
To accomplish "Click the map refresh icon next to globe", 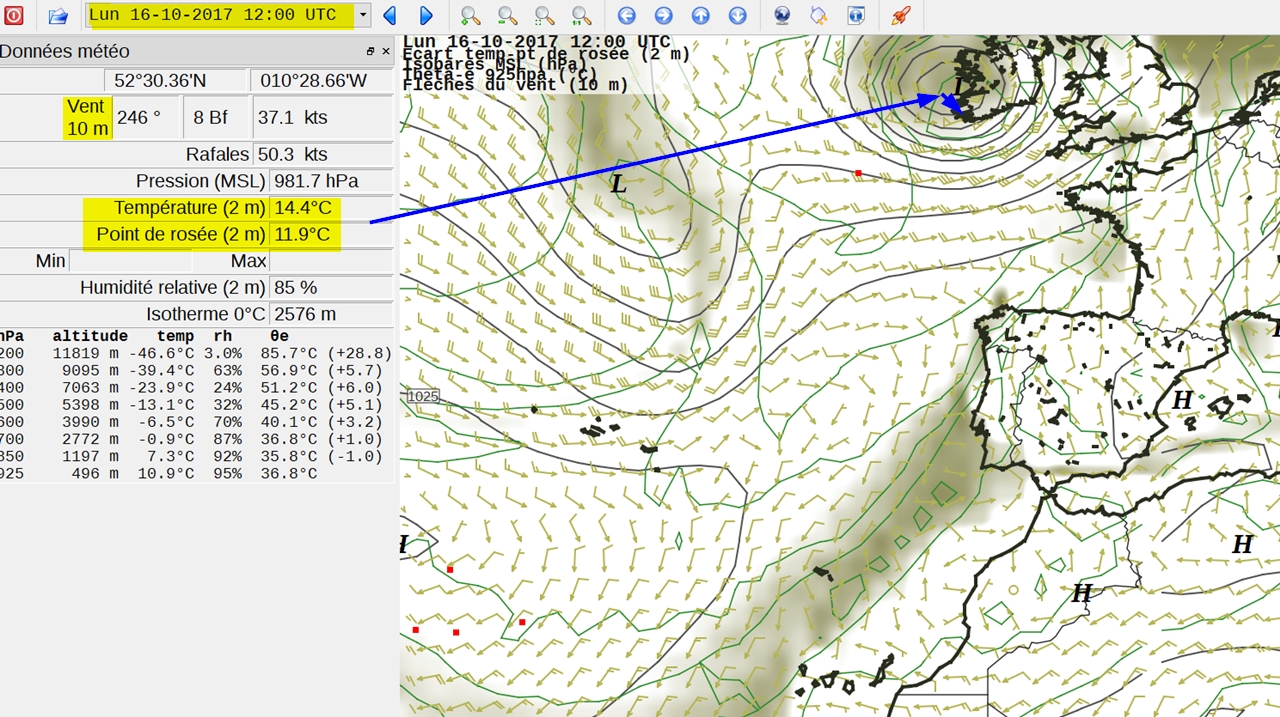I will coord(819,15).
